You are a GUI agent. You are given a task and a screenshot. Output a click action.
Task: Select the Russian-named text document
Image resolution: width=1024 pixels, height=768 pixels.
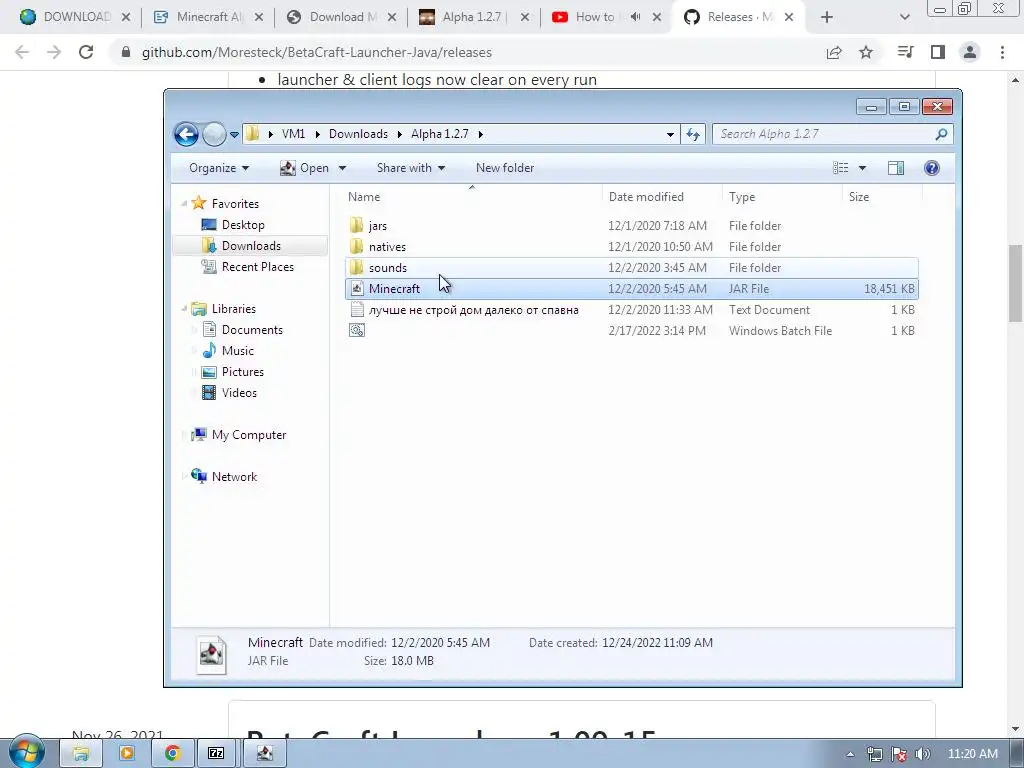coord(632,310)
